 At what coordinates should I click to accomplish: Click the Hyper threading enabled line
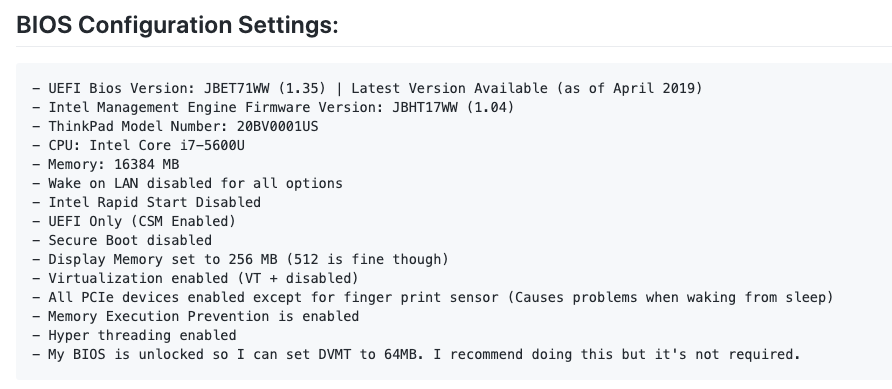(x=134, y=336)
